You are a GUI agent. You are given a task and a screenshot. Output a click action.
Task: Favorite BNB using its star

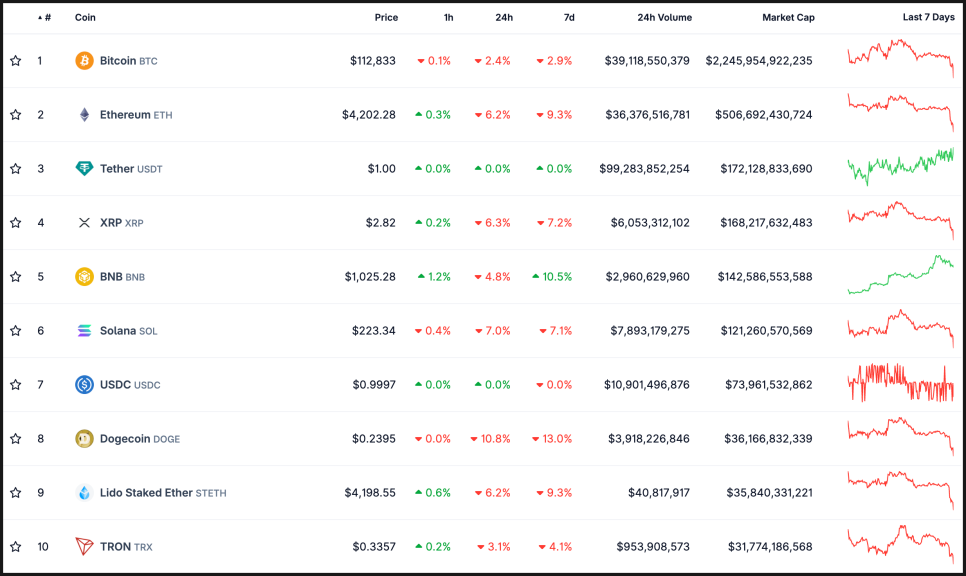point(15,277)
